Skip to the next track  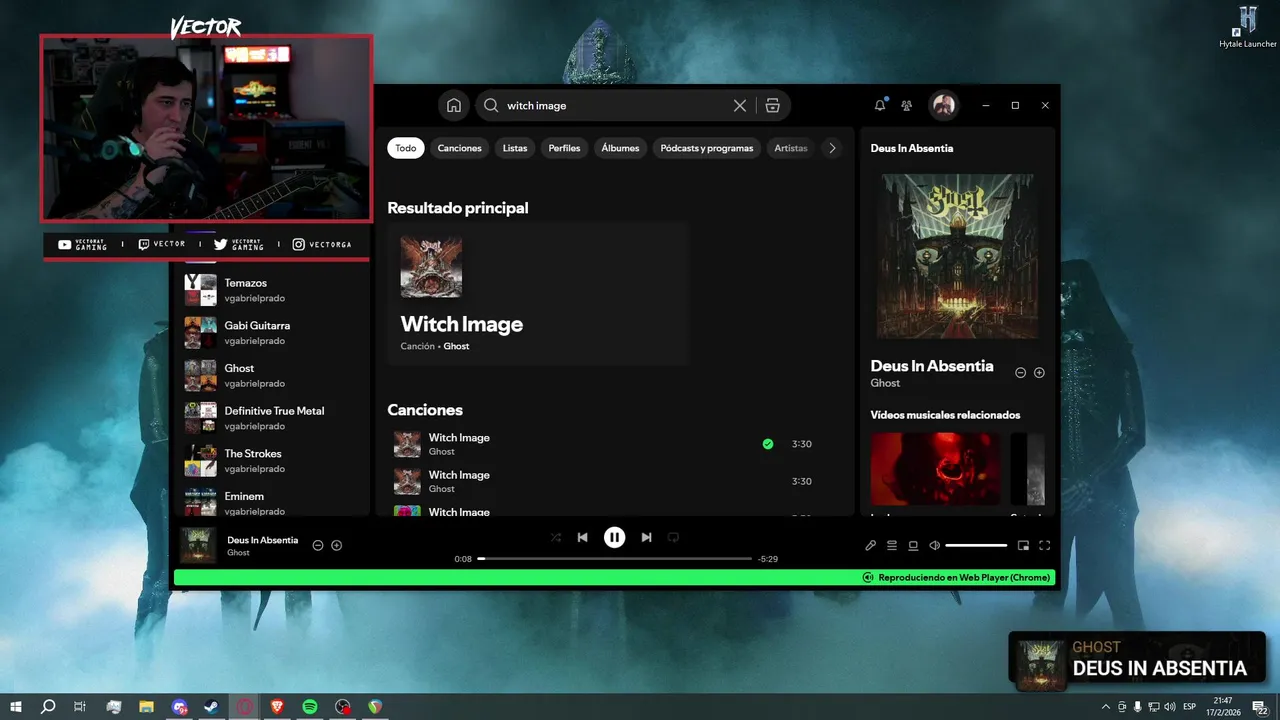point(647,537)
